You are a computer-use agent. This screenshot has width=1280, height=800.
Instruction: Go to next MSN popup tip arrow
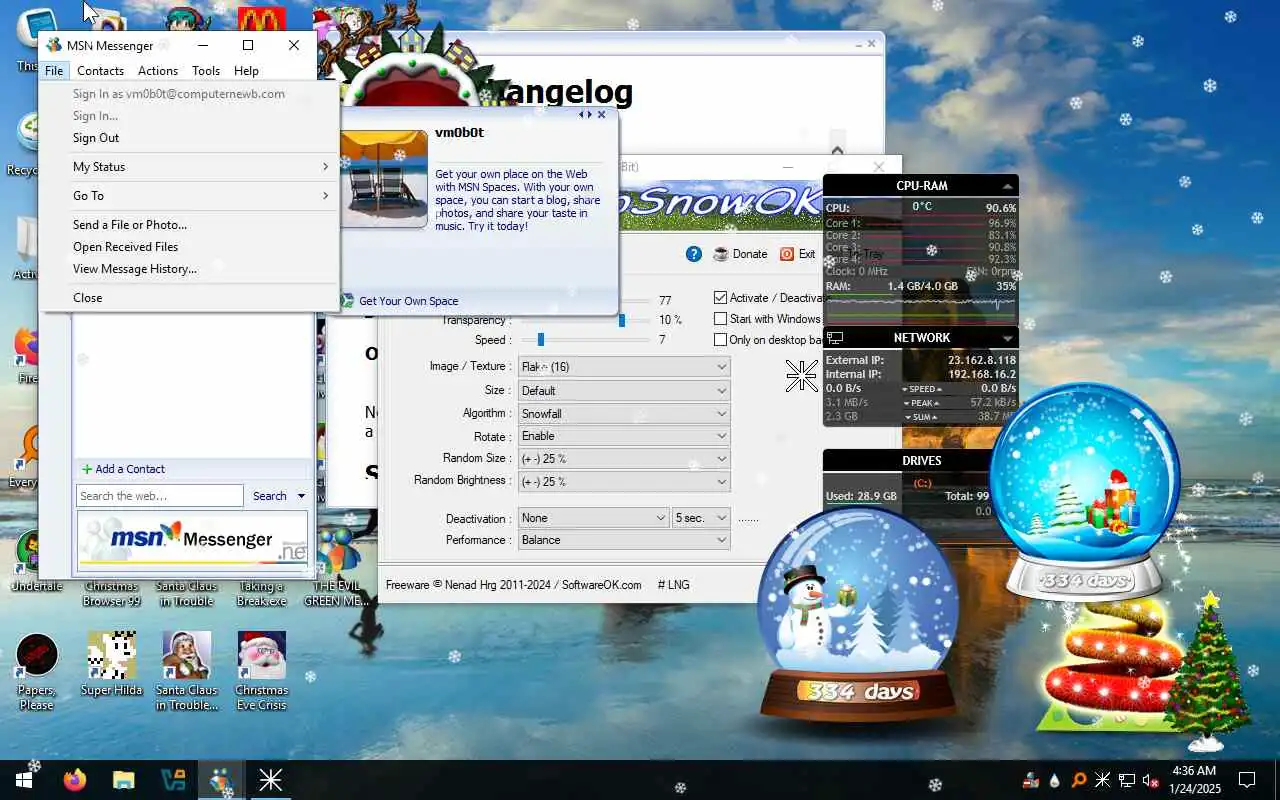pyautogui.click(x=590, y=115)
